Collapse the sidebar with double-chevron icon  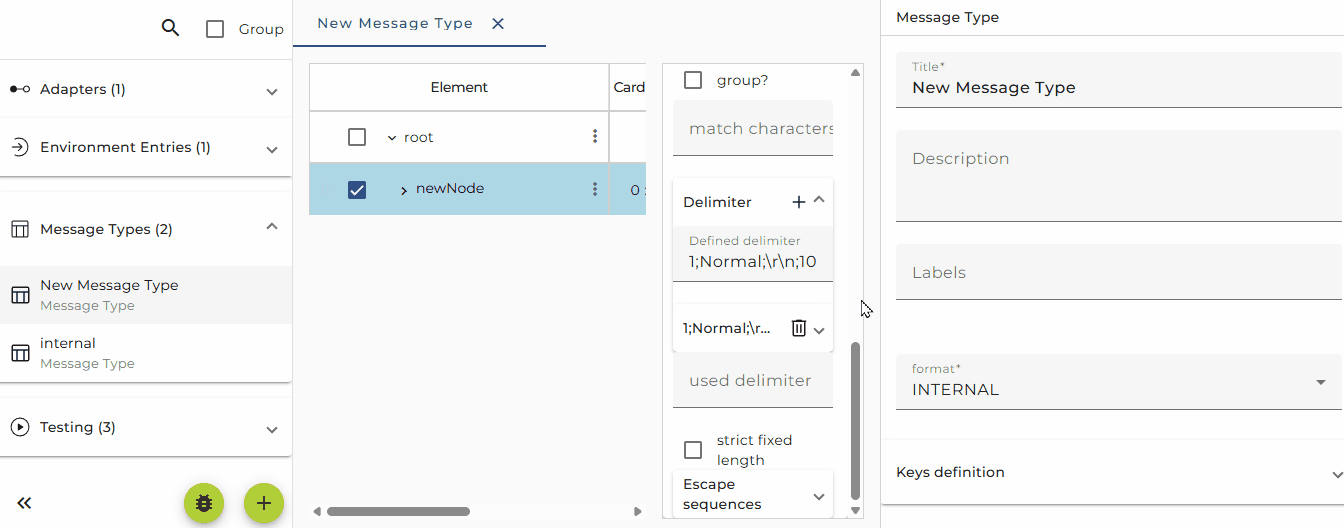click(25, 503)
